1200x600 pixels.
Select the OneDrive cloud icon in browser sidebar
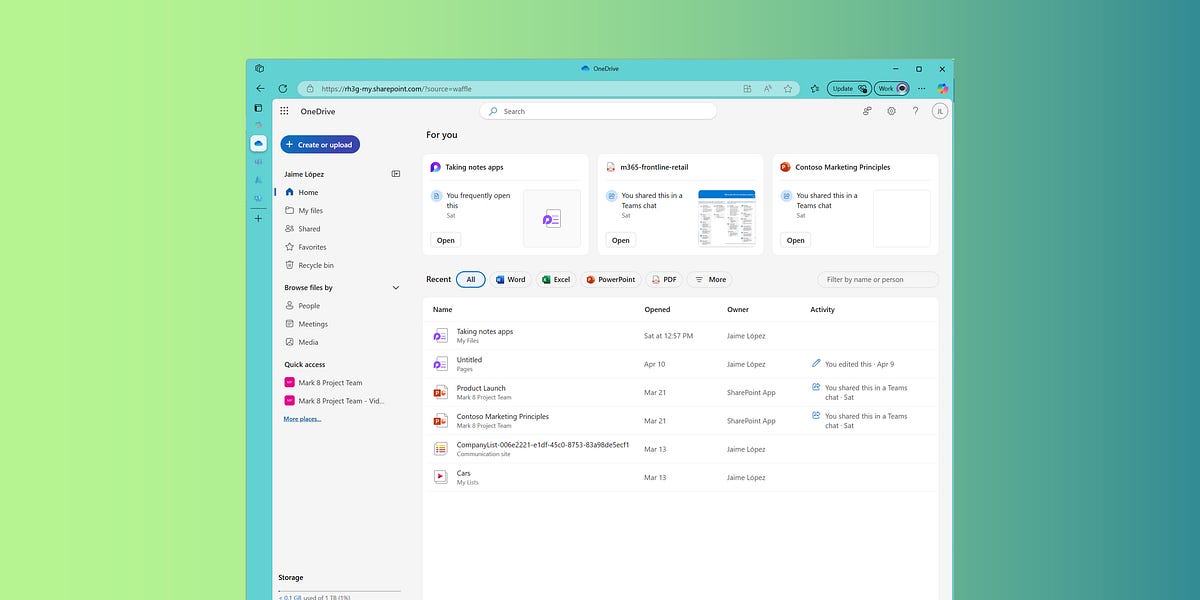pyautogui.click(x=258, y=144)
